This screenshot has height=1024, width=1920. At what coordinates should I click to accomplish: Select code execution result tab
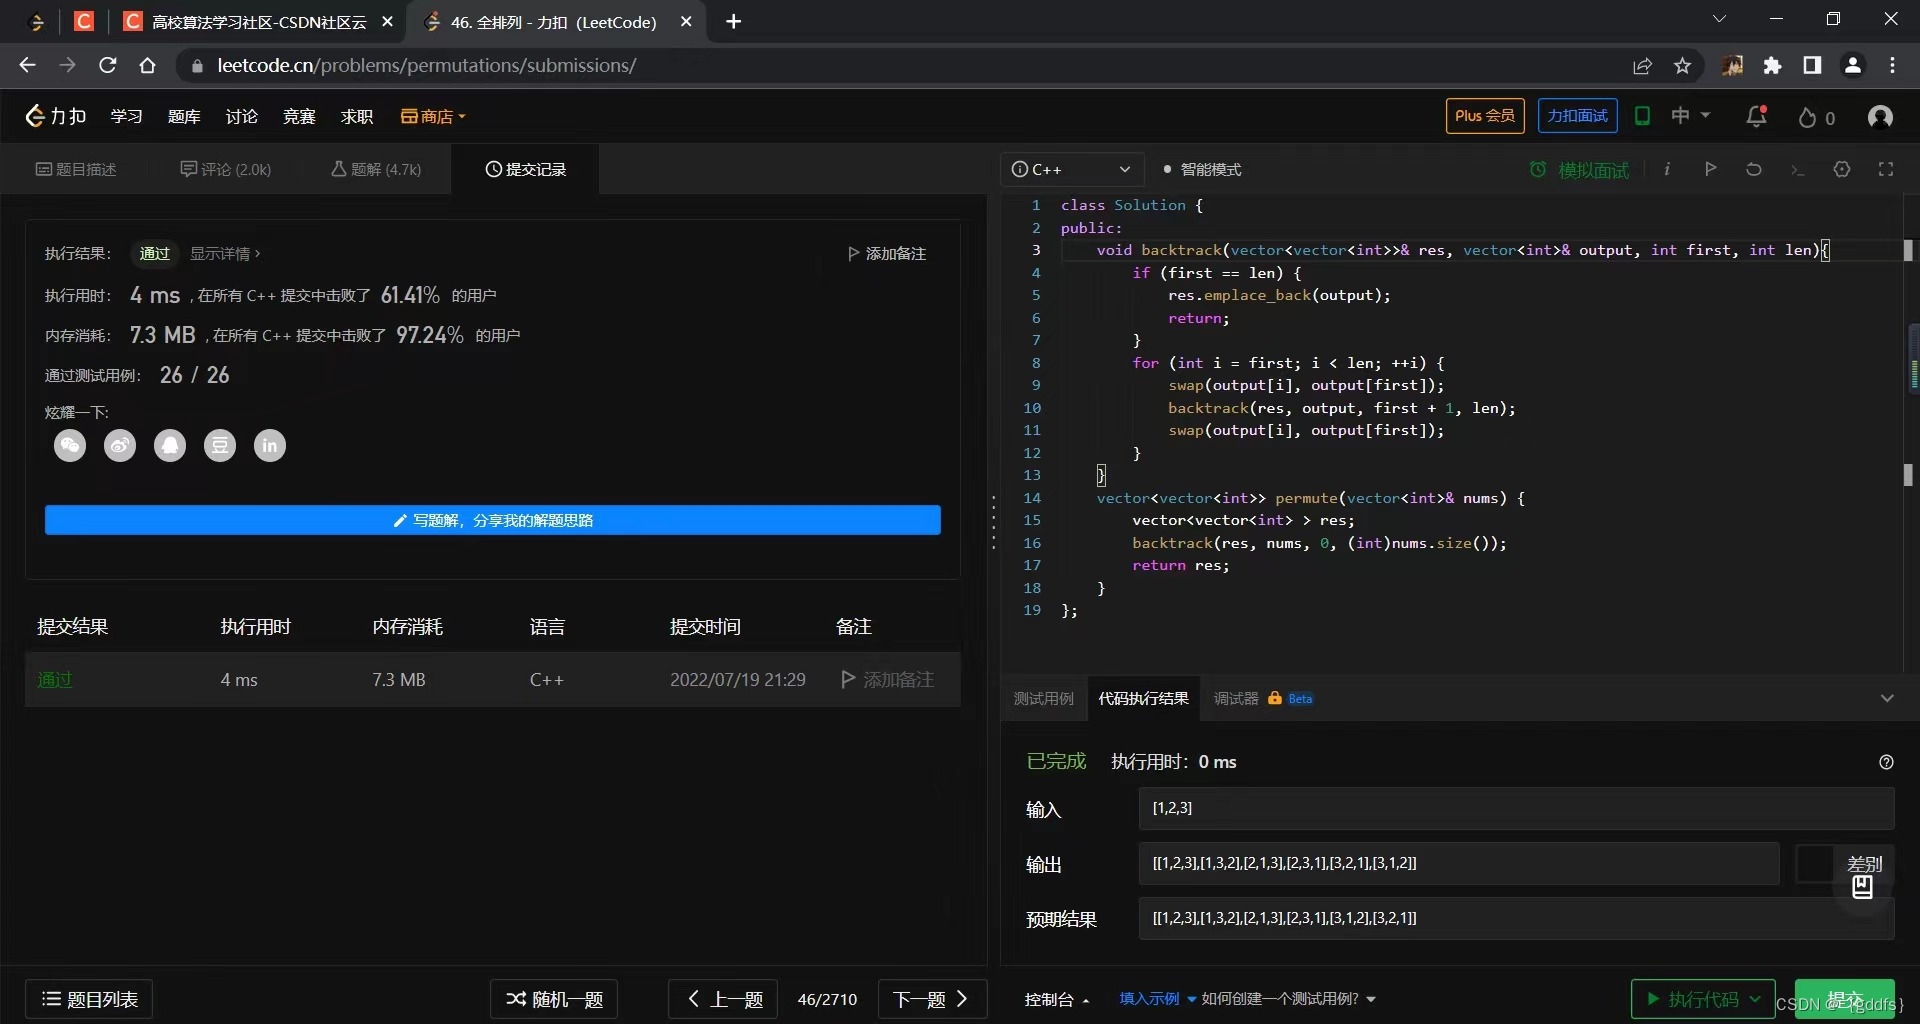coord(1143,699)
